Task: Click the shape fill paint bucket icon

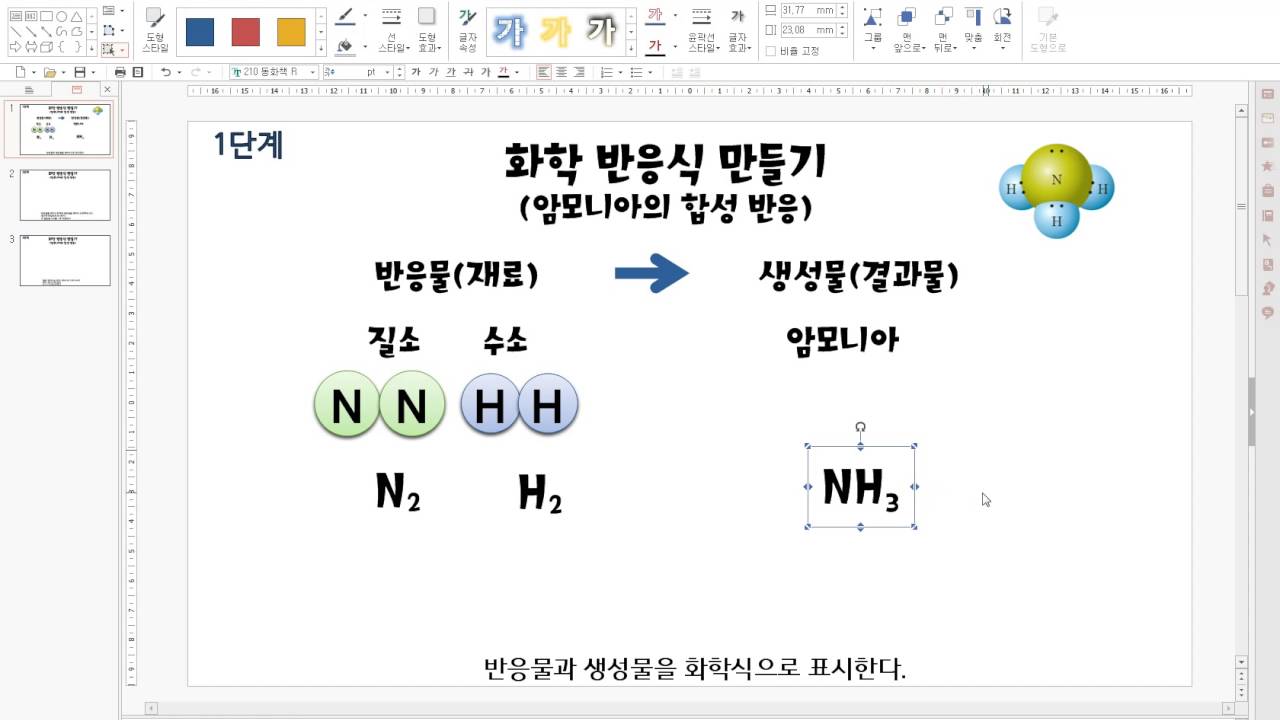Action: 345,46
